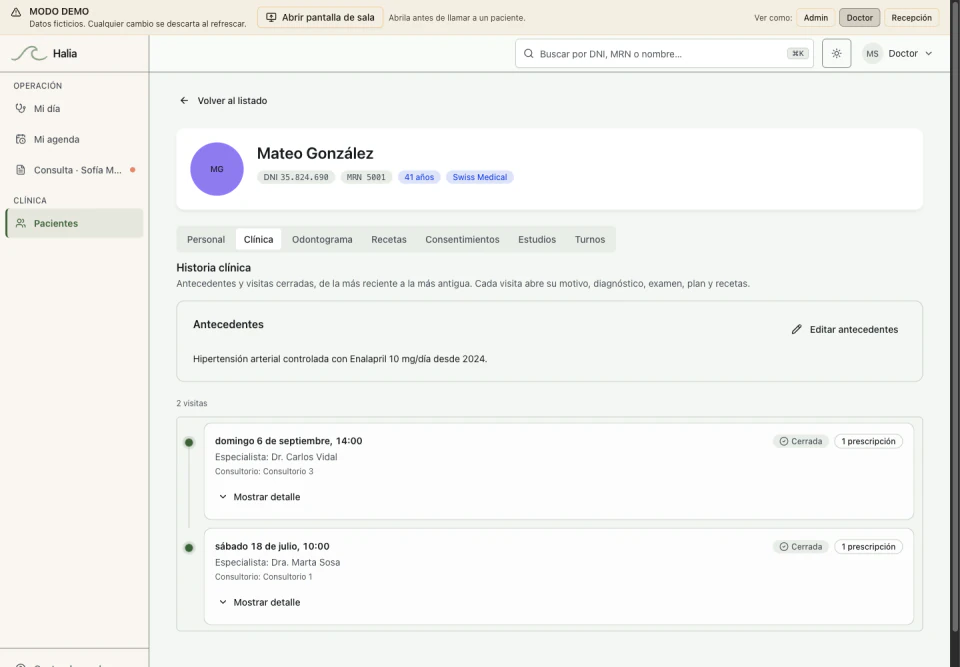Viewport: 960px width, 667px height.
Task: Click the 1 prescripción badge on September visit
Action: (x=868, y=441)
